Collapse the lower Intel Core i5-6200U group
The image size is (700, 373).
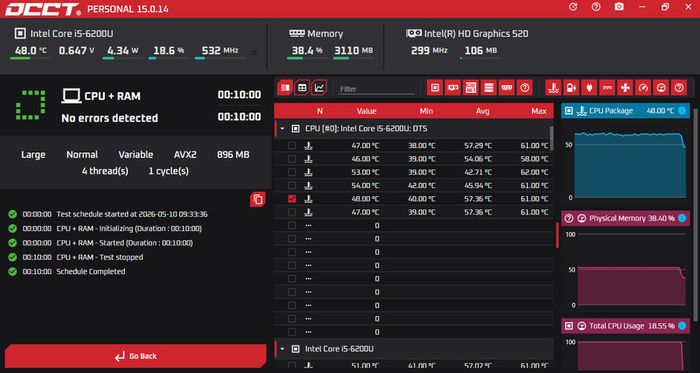click(x=282, y=348)
